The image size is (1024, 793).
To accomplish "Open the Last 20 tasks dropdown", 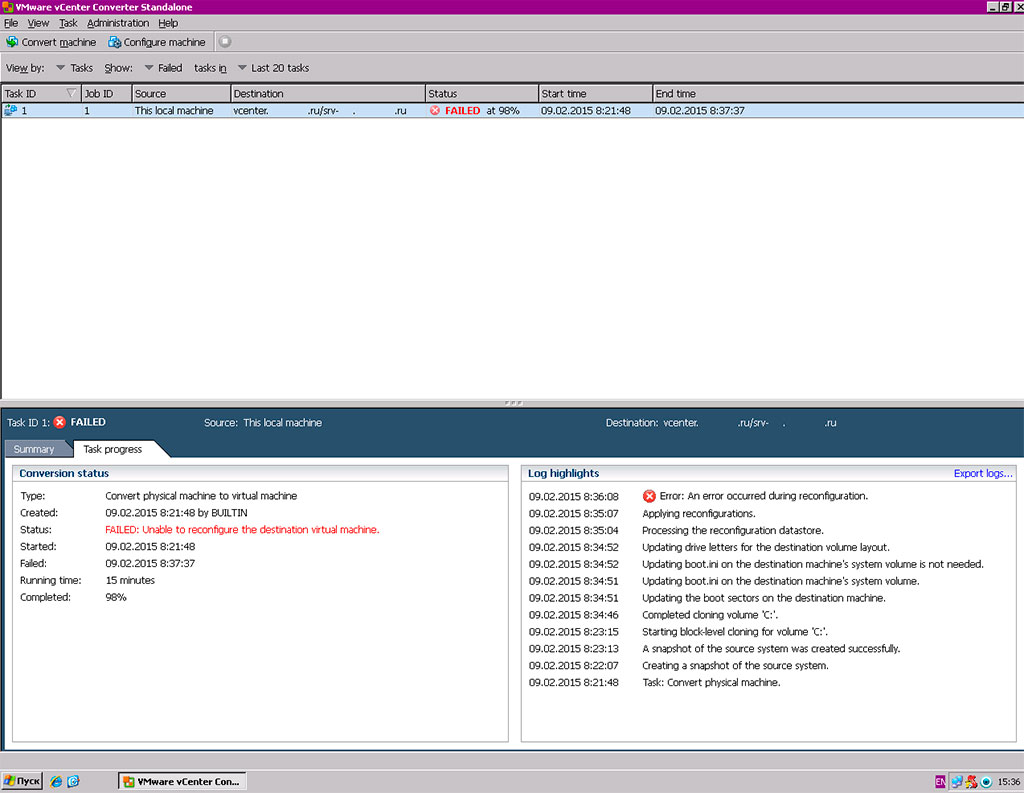I will pos(273,68).
